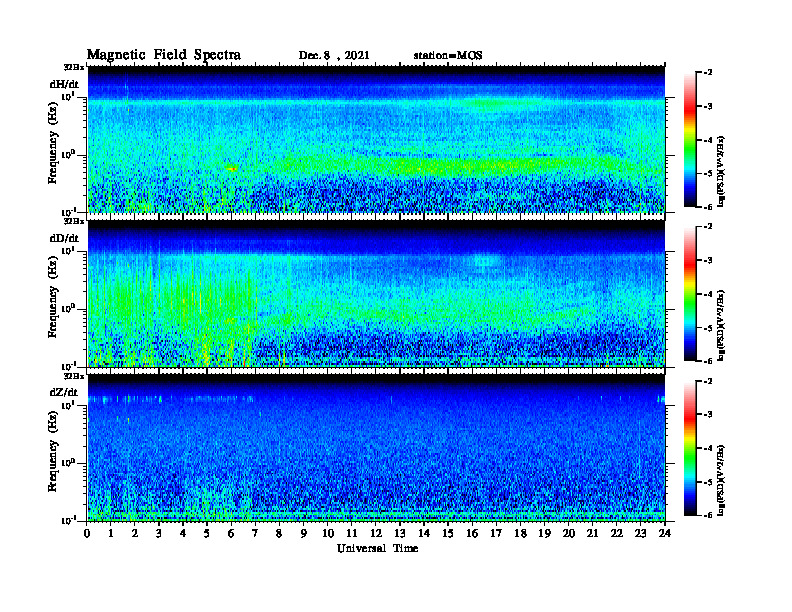The image size is (792, 612).
Task: Click the "17" hour tick label
Action: tap(496, 533)
